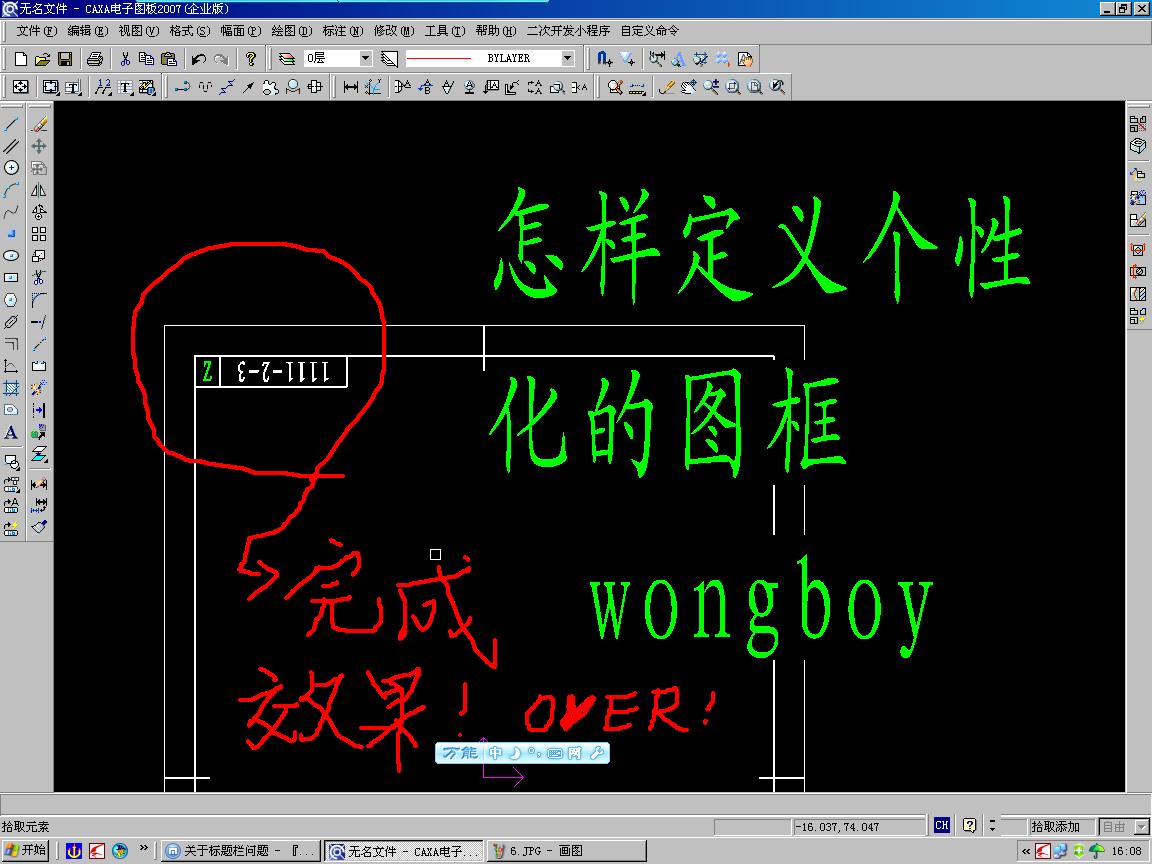This screenshot has width=1152, height=864.
Task: Select the Line drawing tool
Action: click(x=11, y=124)
